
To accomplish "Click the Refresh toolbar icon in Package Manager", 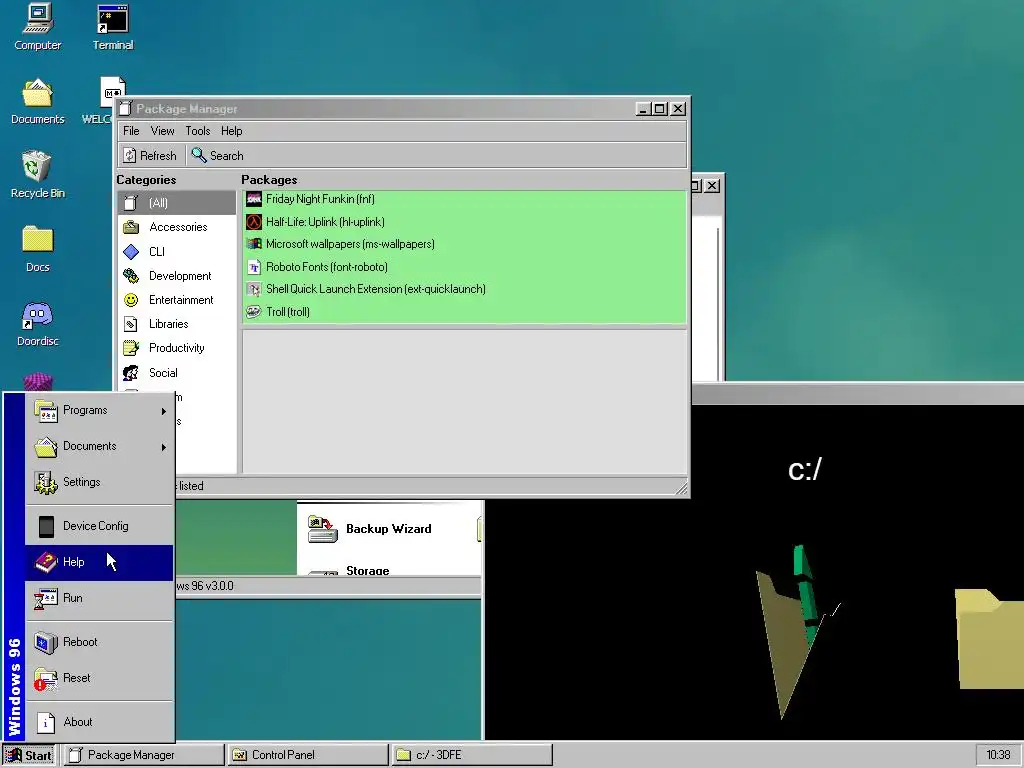I will 130,155.
